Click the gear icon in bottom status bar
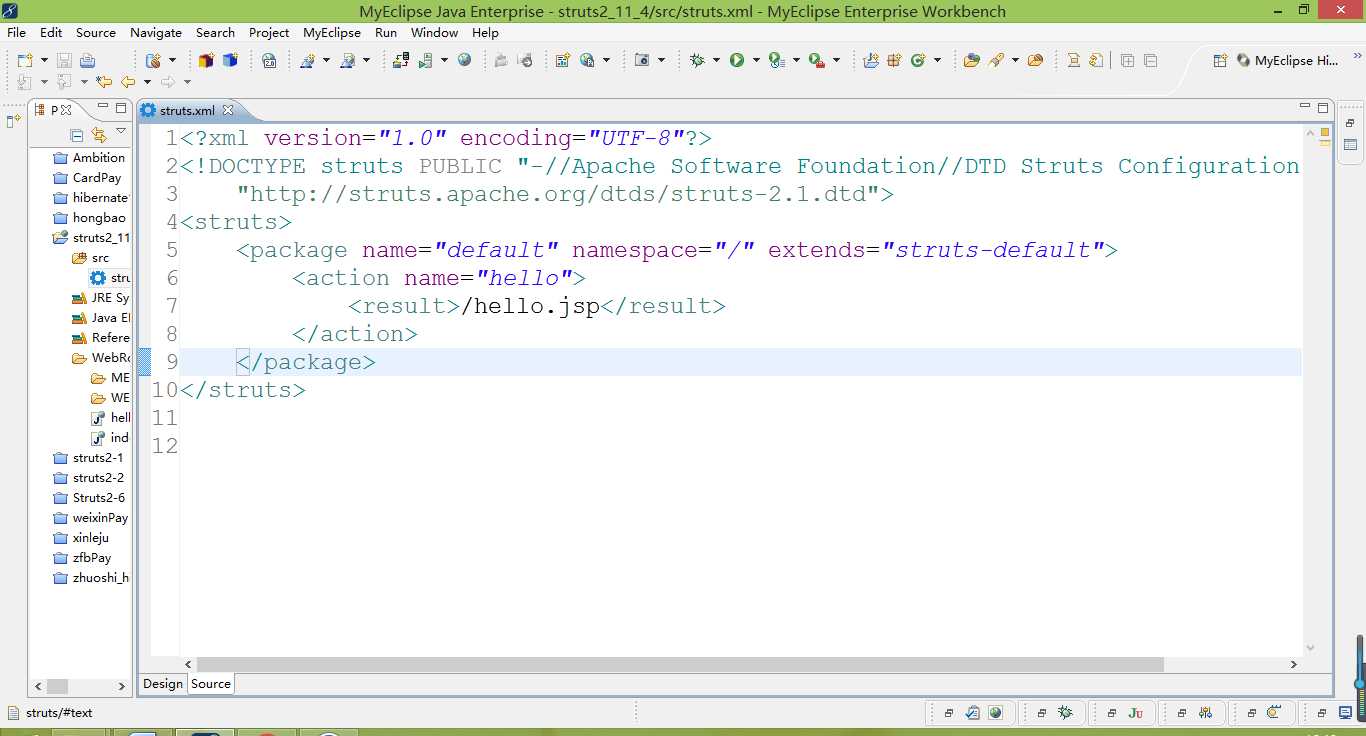 (x=1065, y=713)
